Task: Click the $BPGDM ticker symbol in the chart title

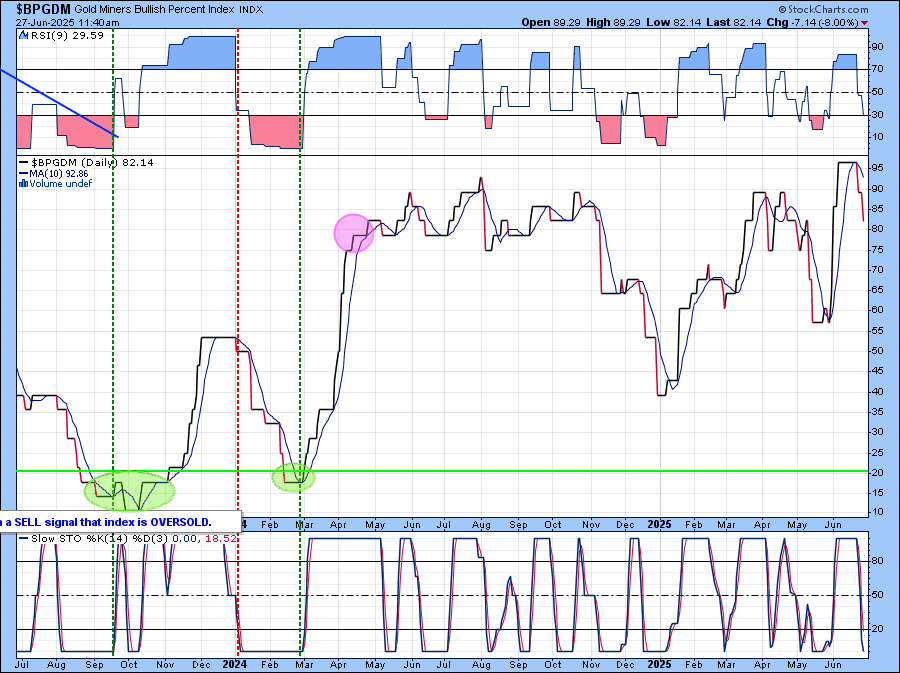Action: (x=36, y=8)
